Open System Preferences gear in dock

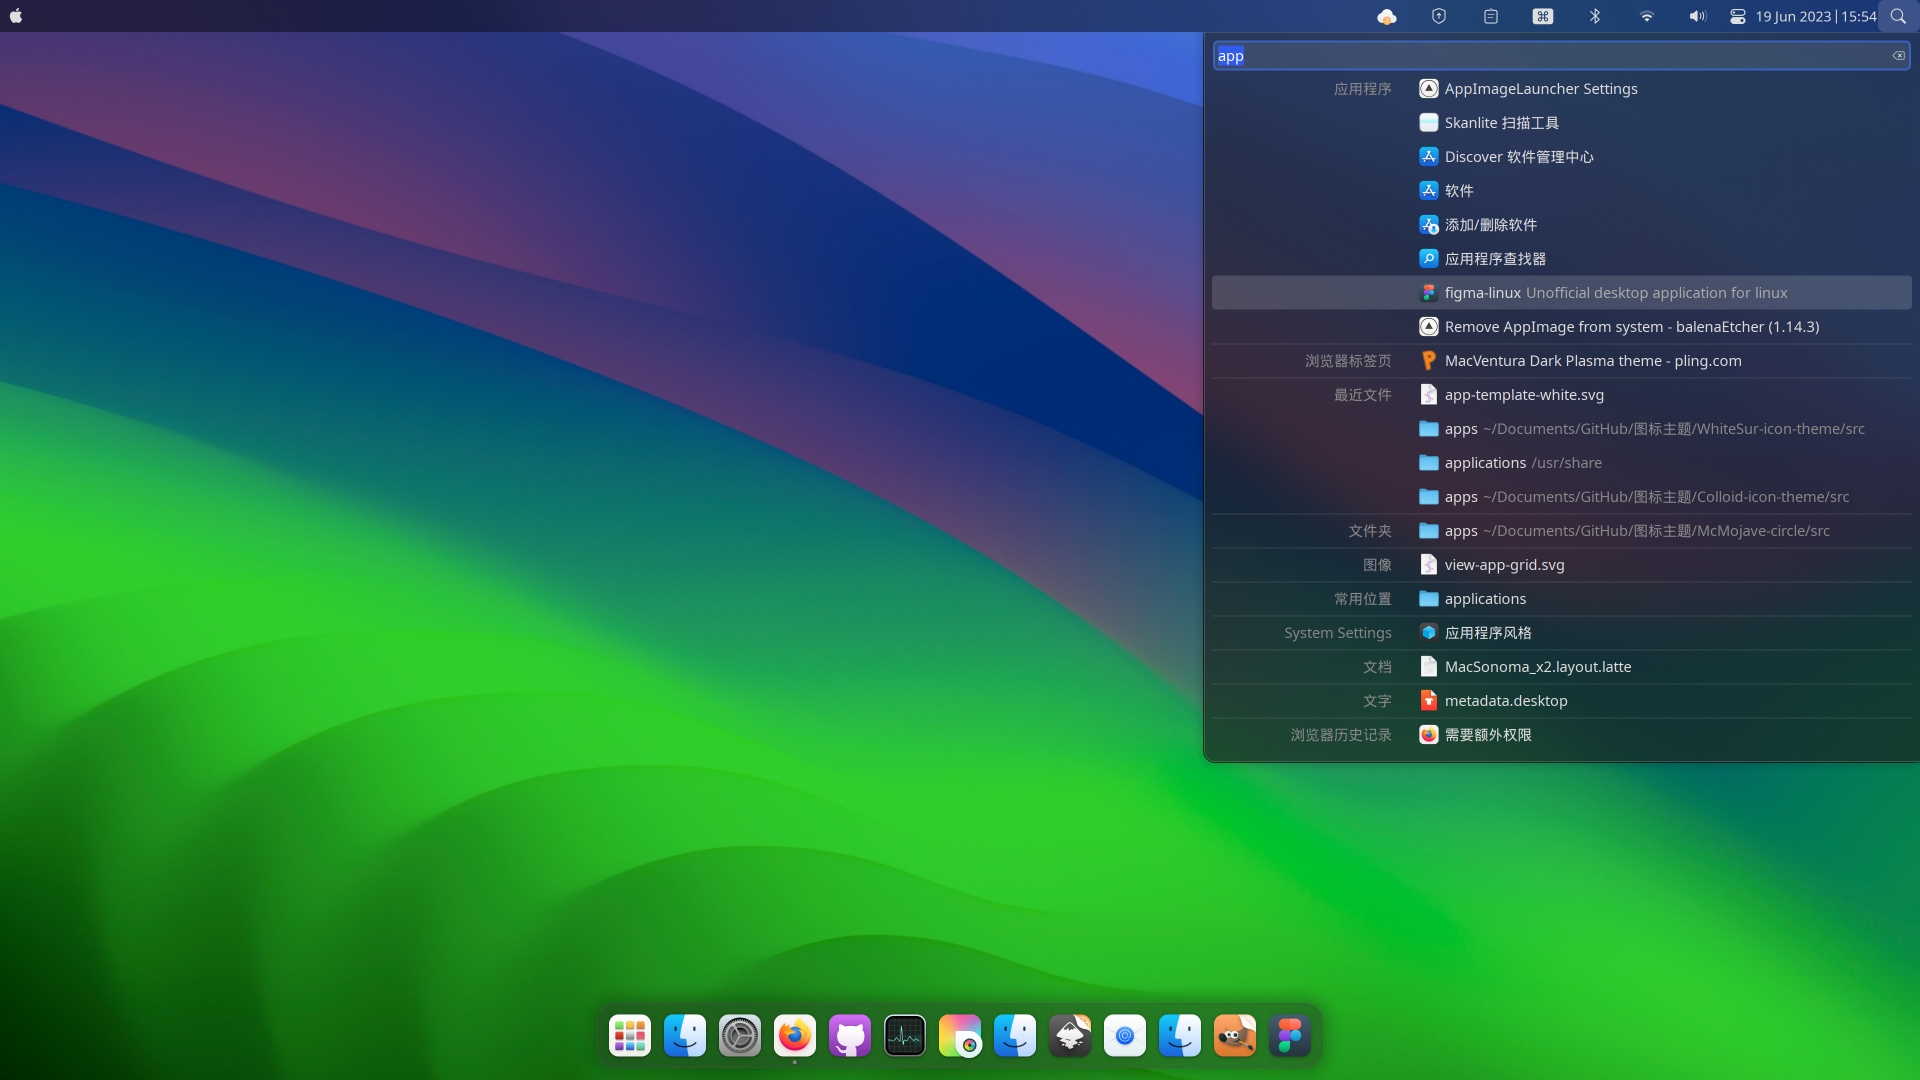(740, 1036)
